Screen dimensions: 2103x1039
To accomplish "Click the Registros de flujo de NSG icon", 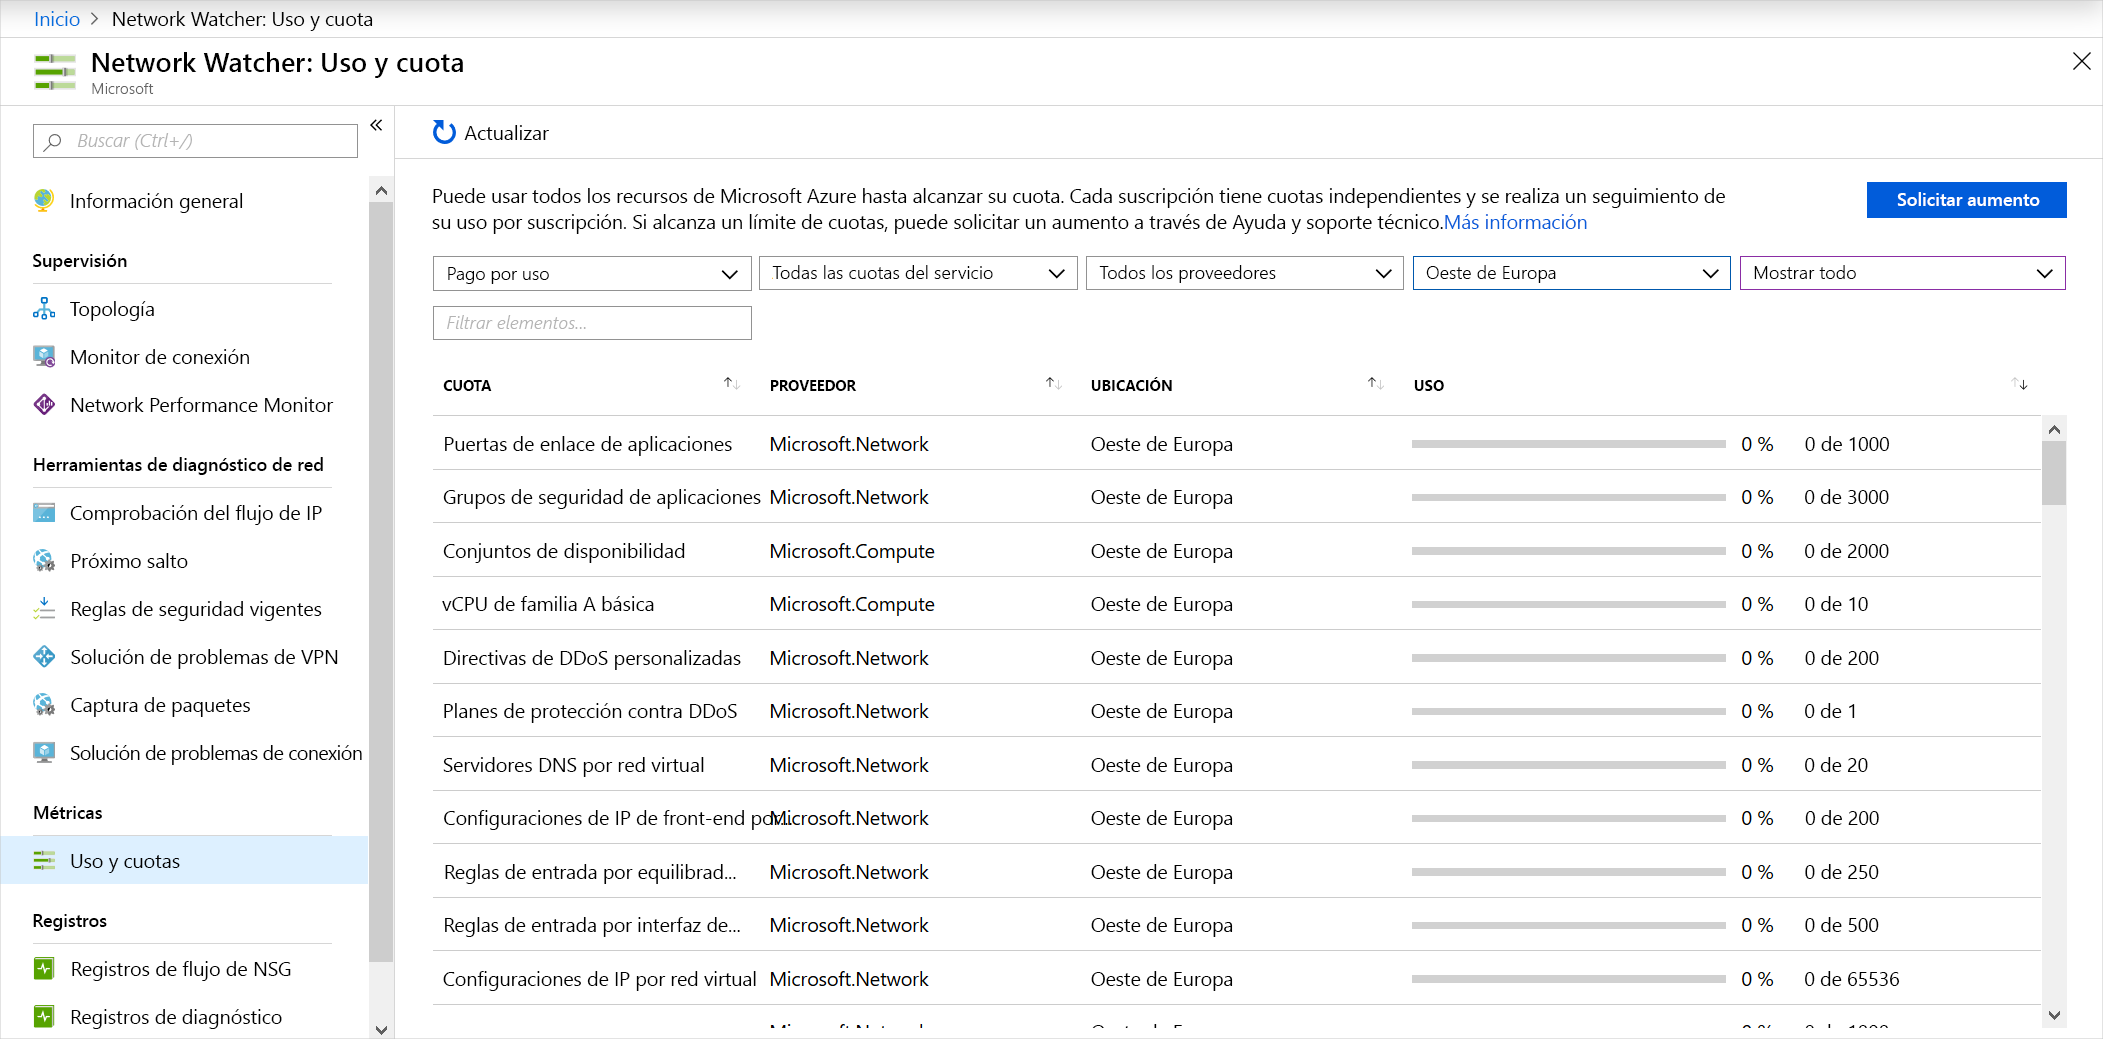I will pos(44,968).
